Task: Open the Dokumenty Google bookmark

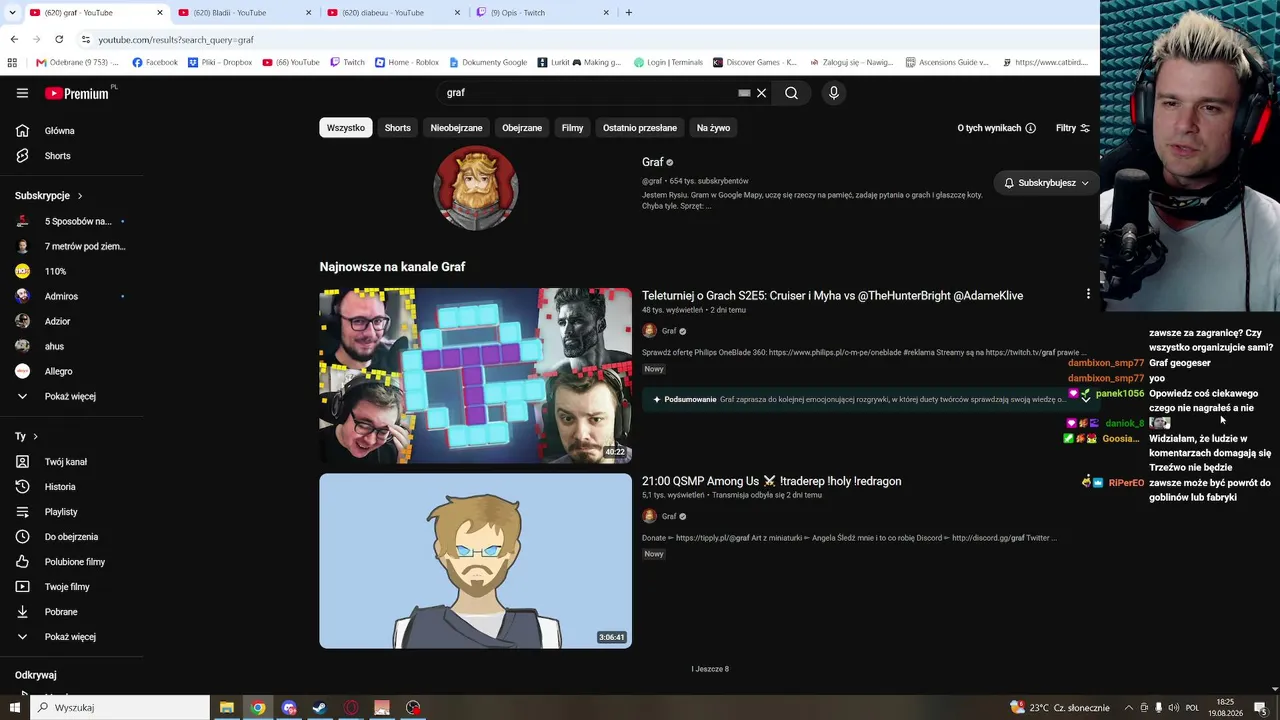Action: pos(488,62)
